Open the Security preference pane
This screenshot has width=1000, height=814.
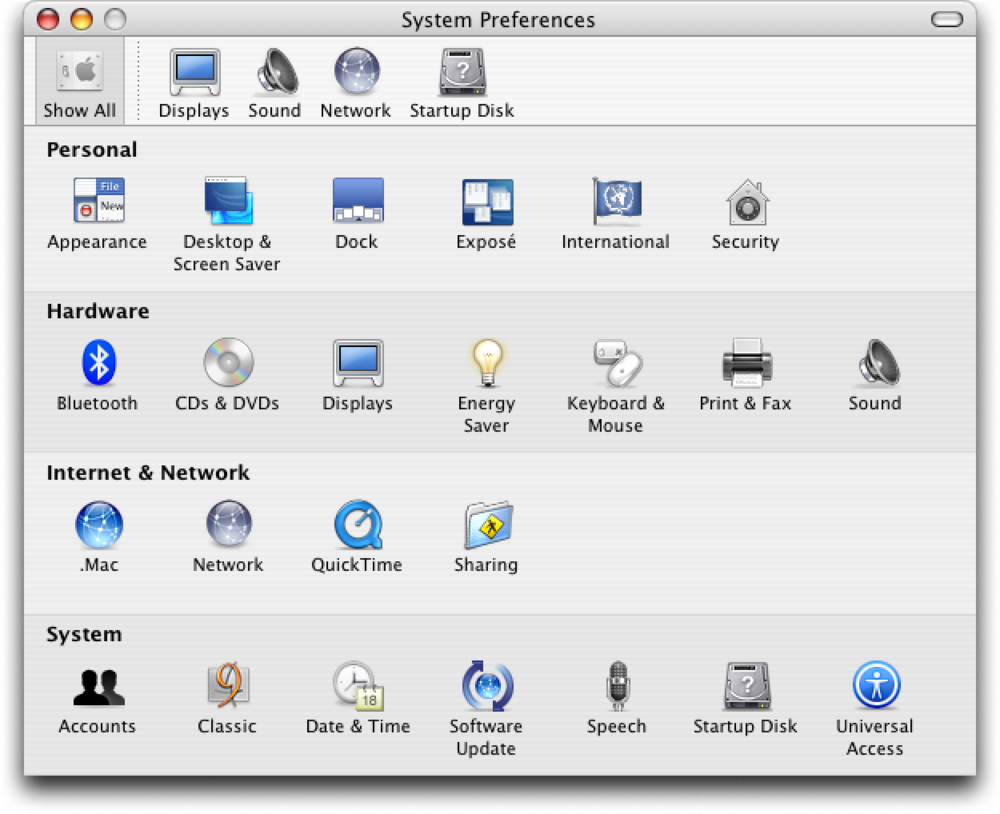click(746, 214)
